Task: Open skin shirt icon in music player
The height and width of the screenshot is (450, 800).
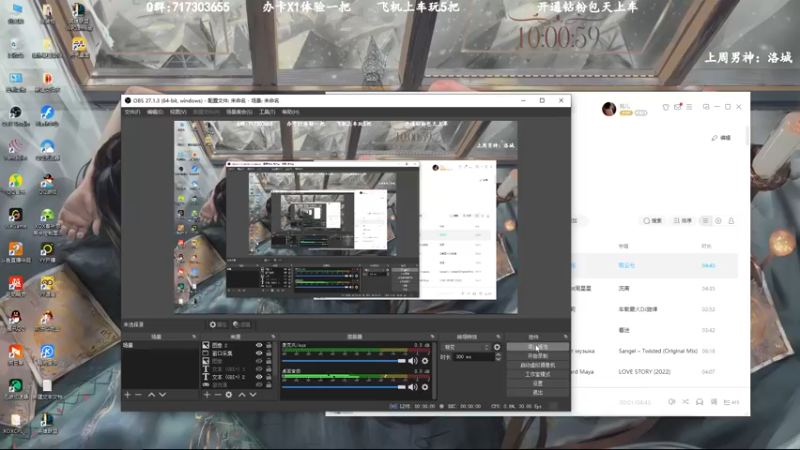Action: [666, 107]
